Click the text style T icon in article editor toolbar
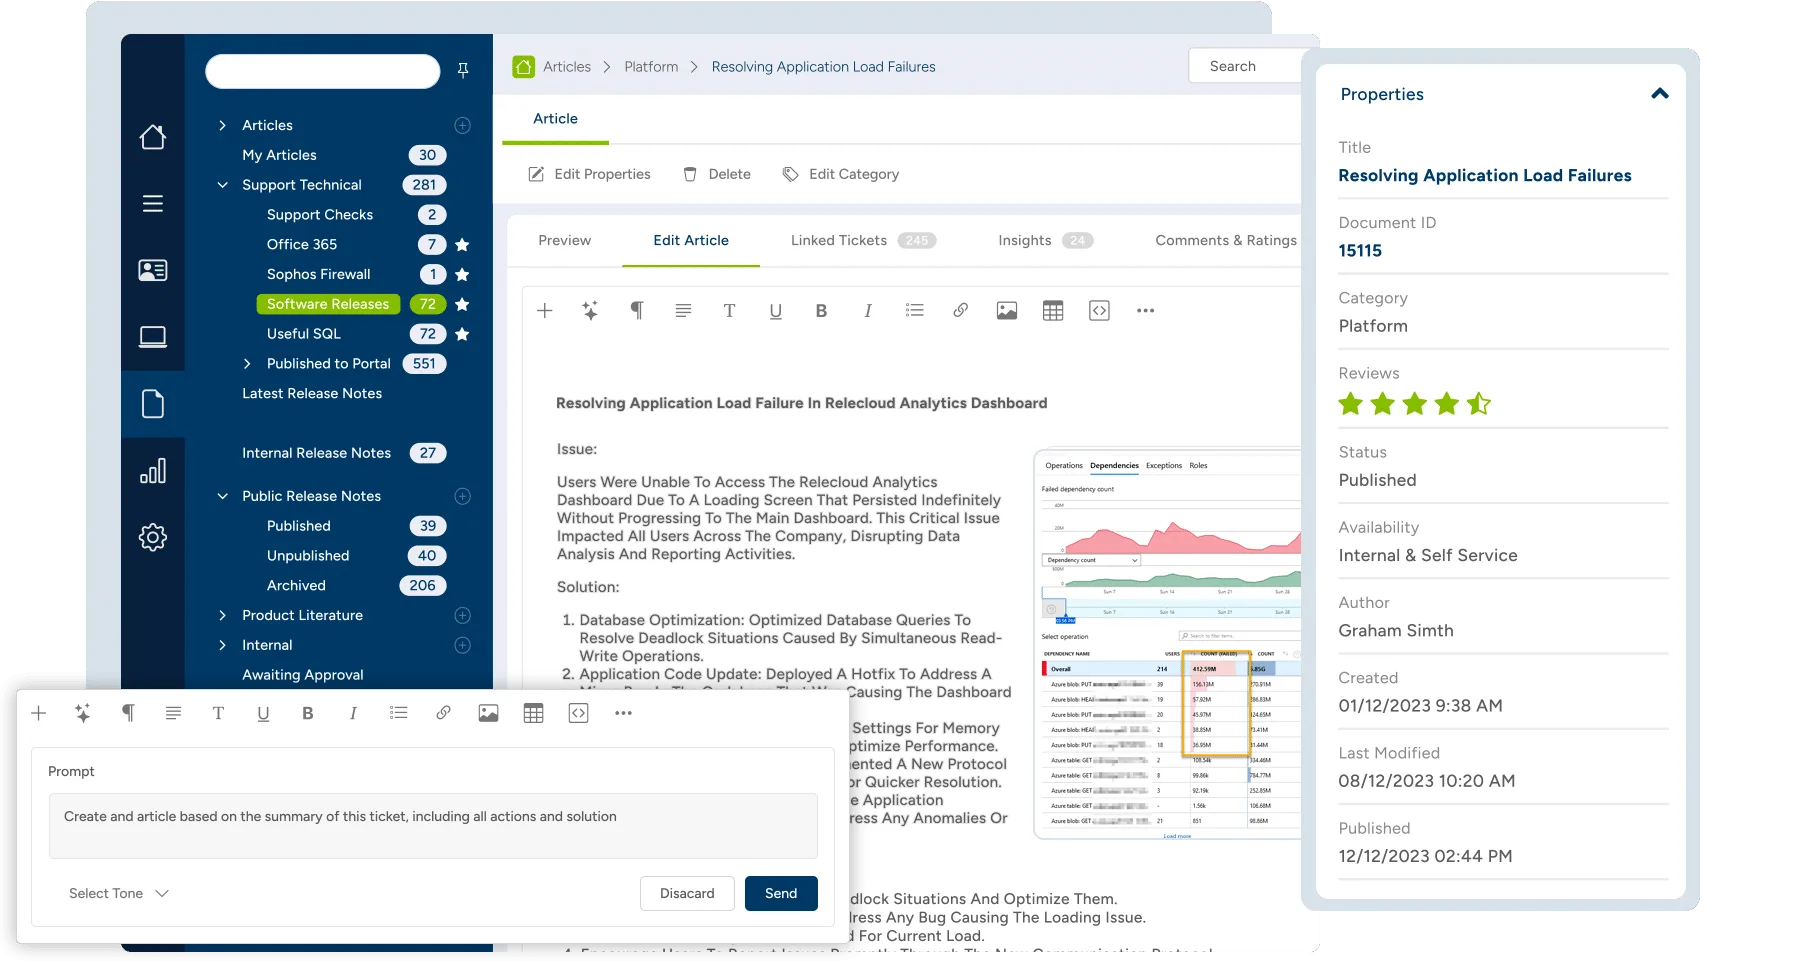The height and width of the screenshot is (965, 1800). click(729, 311)
